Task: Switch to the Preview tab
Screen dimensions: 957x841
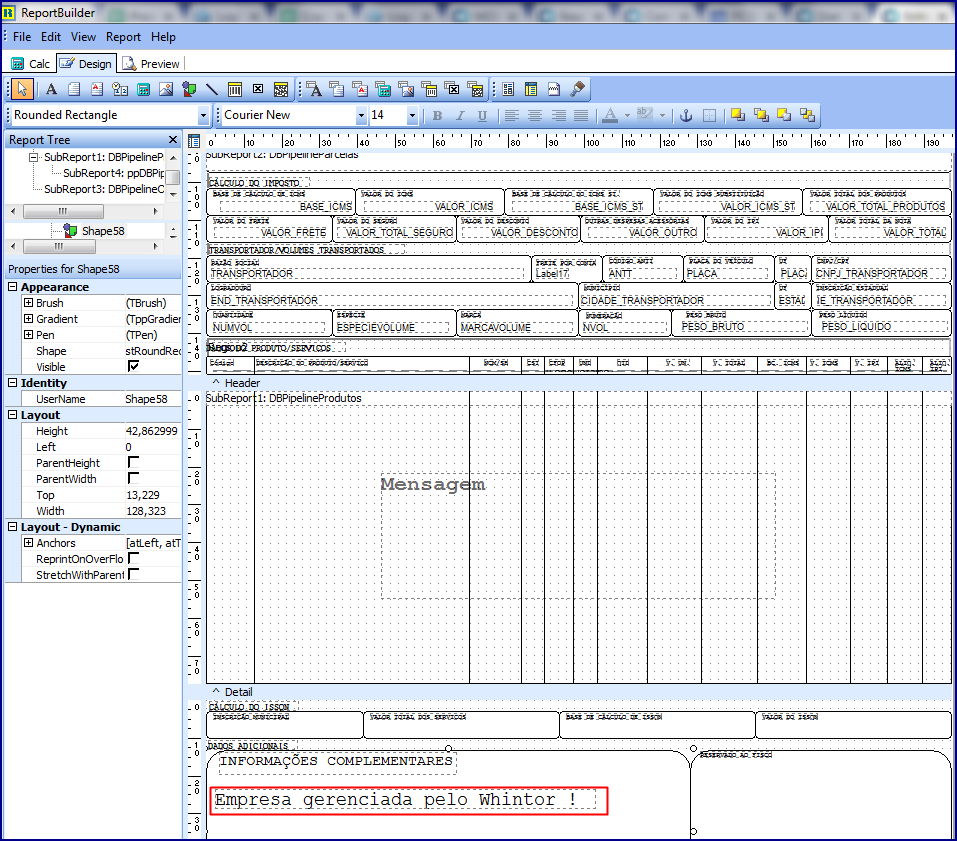Action: click(x=151, y=63)
